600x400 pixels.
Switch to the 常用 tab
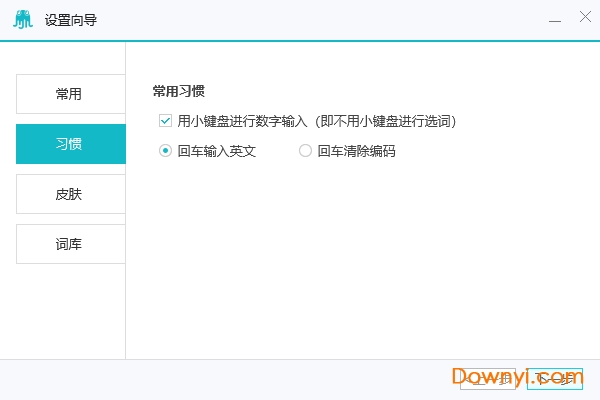(69, 94)
